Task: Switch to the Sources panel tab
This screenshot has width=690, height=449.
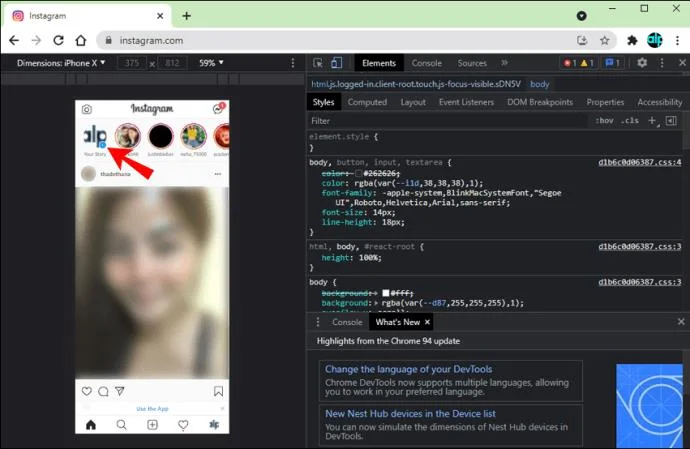Action: (472, 63)
